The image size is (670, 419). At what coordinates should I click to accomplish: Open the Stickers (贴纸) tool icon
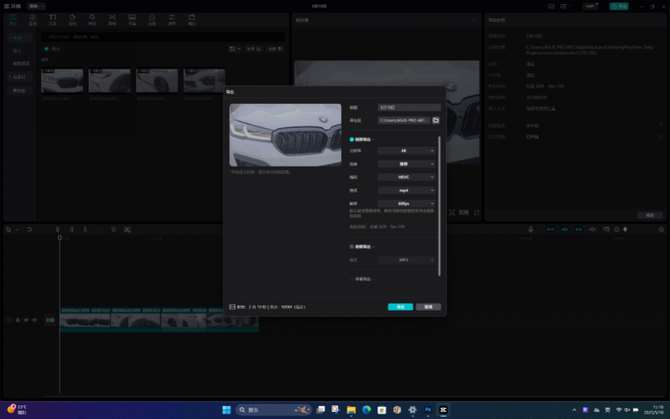click(x=72, y=19)
